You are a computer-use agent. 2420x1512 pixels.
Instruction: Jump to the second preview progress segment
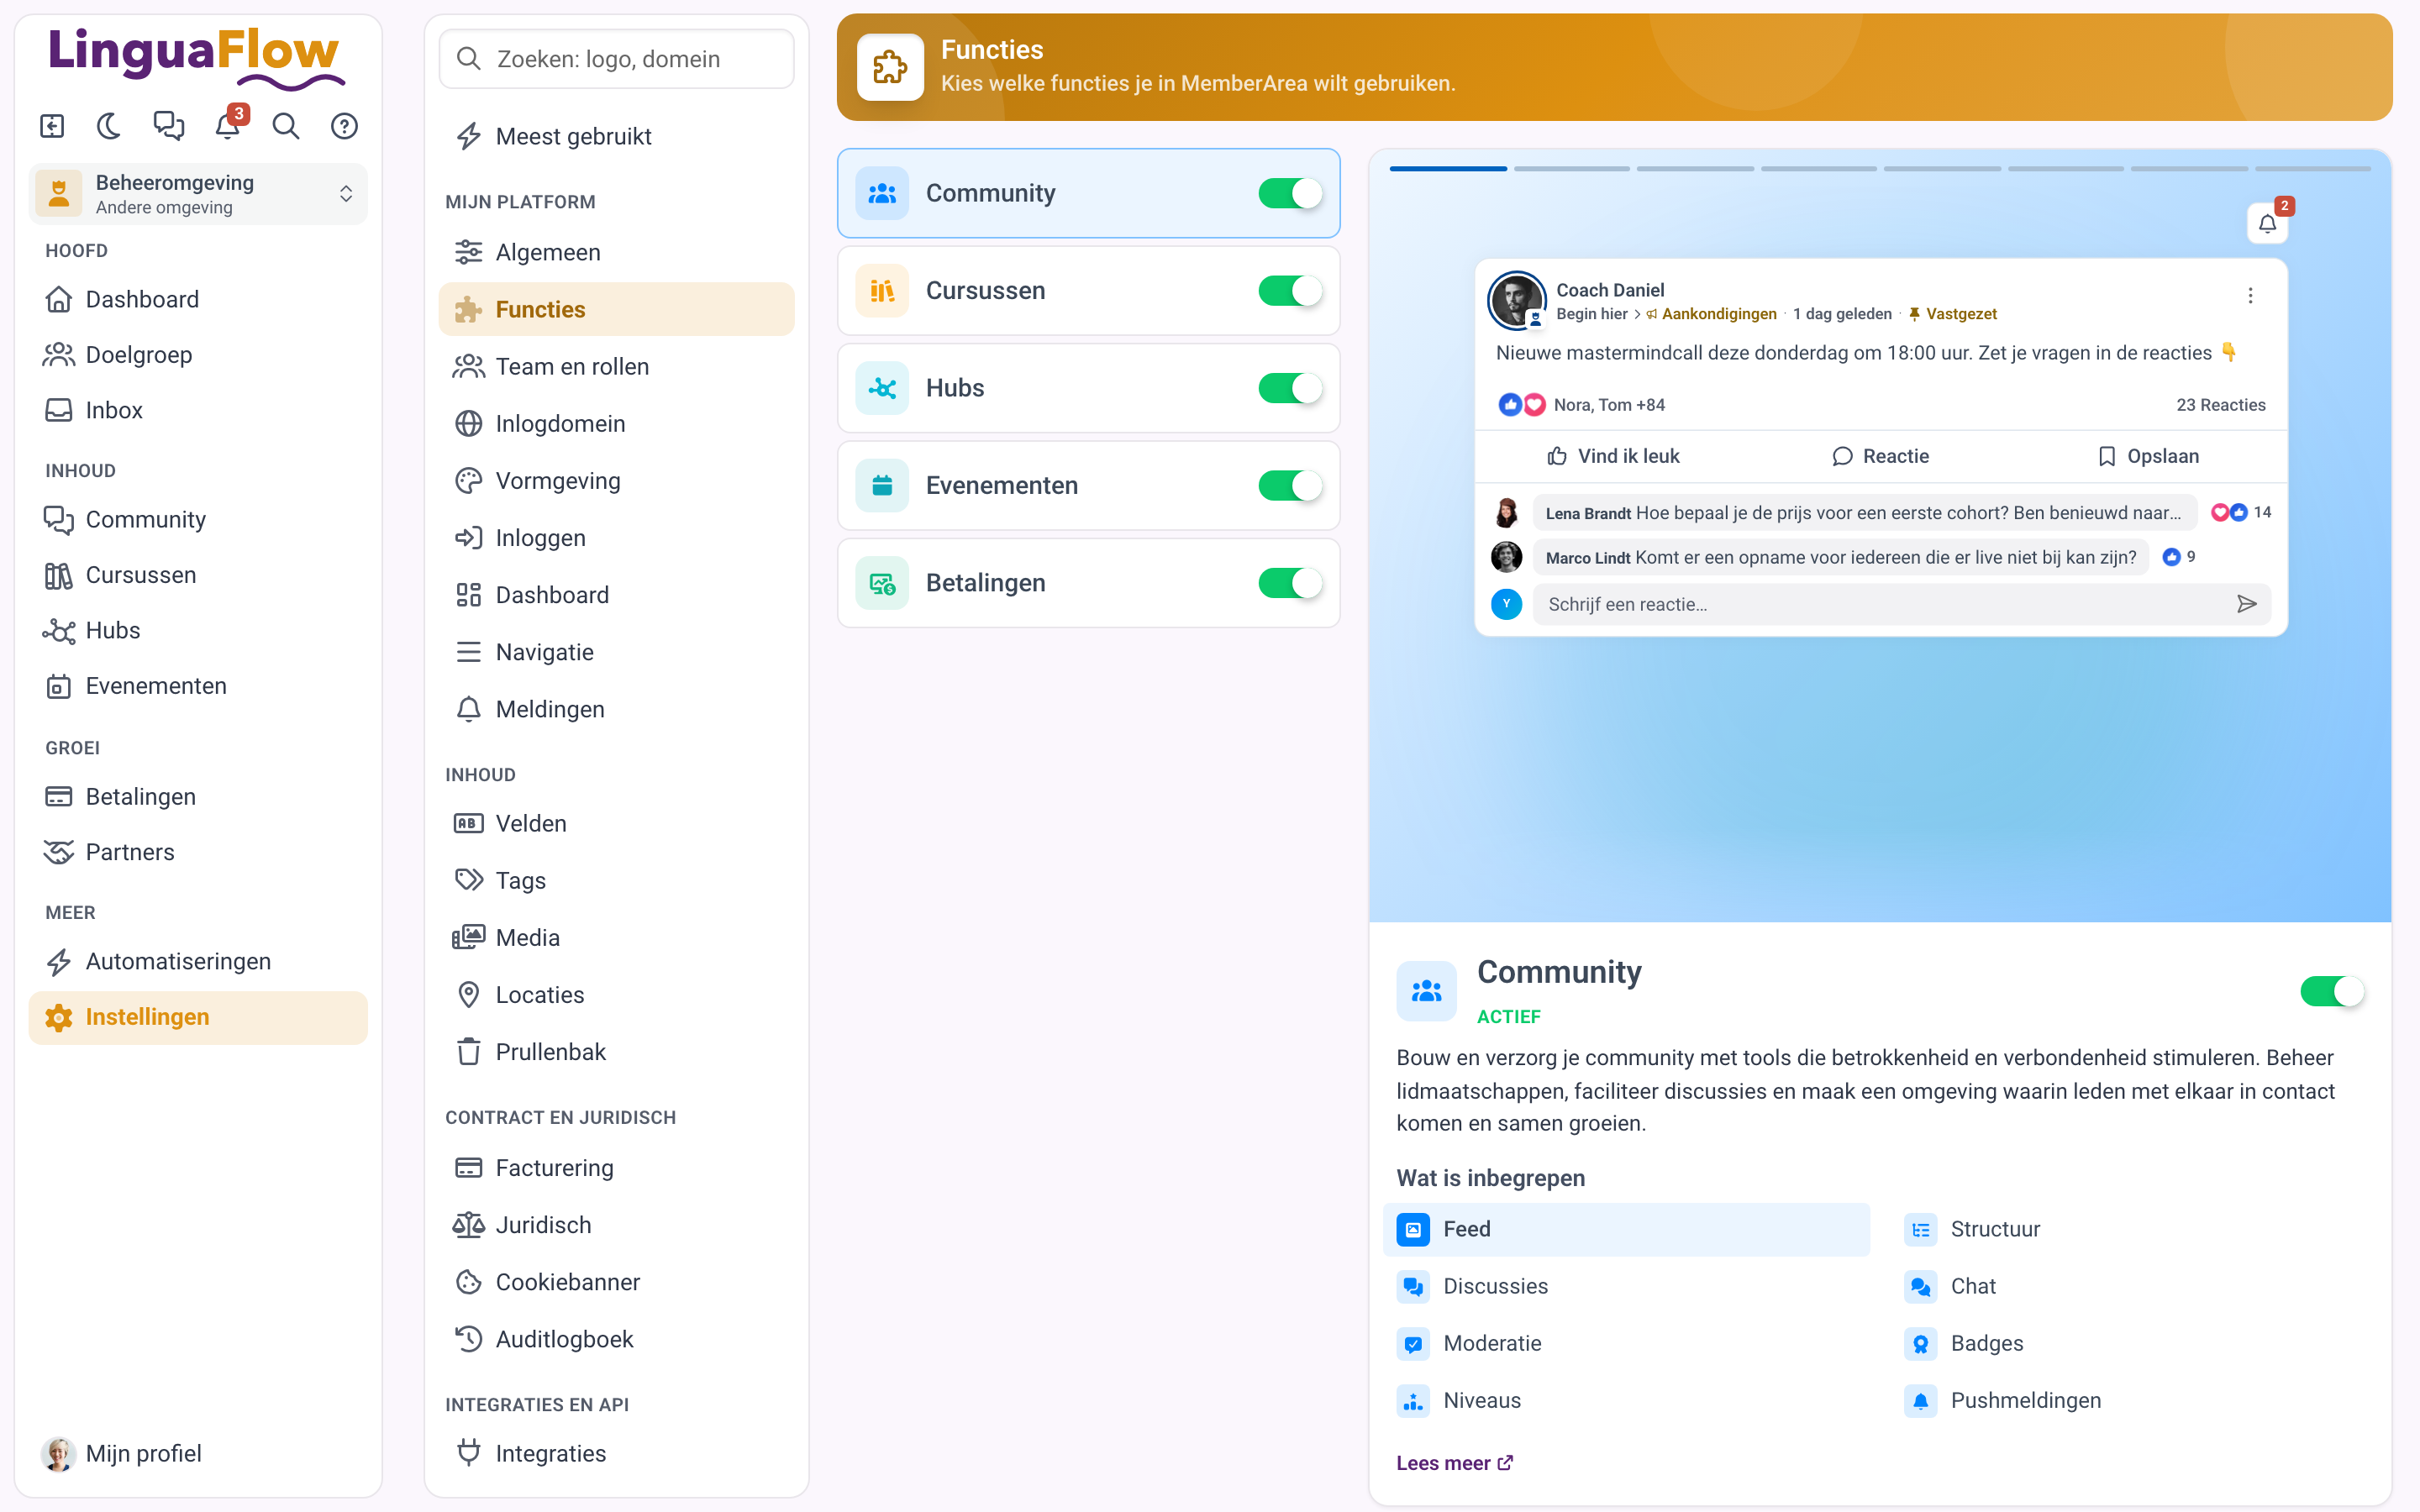tap(1571, 169)
